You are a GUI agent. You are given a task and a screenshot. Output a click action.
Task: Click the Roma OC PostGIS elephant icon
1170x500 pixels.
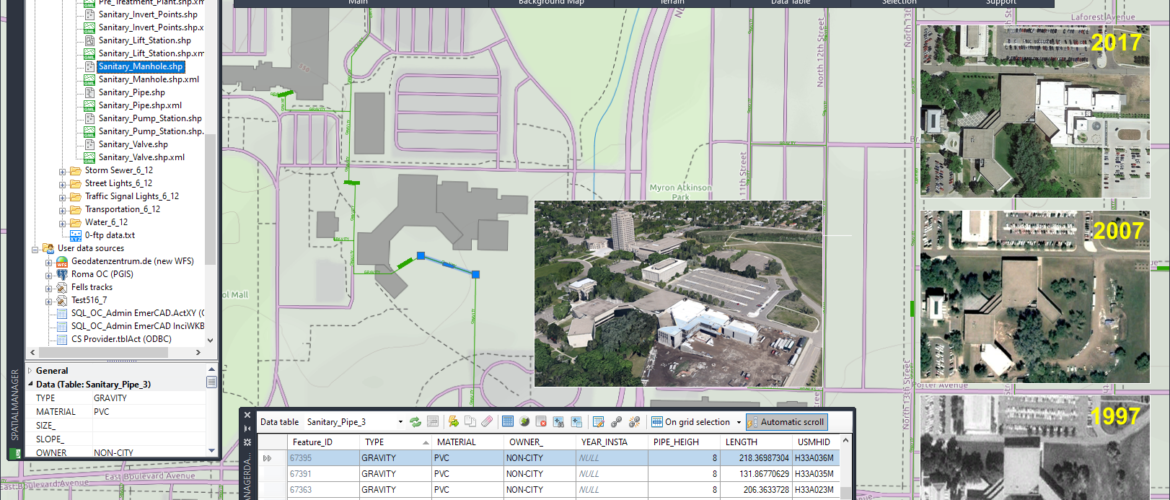[x=63, y=274]
